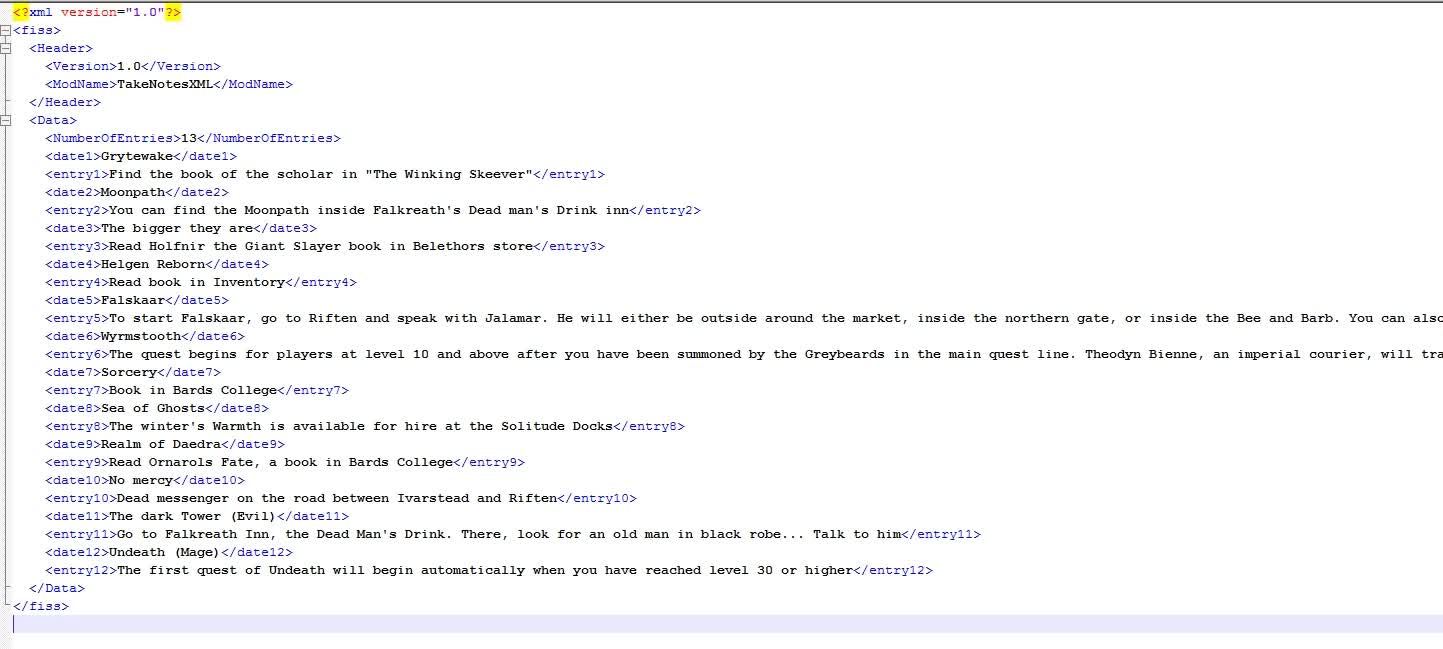
Task: Click entry10 Dead messenger line
Action: (341, 498)
